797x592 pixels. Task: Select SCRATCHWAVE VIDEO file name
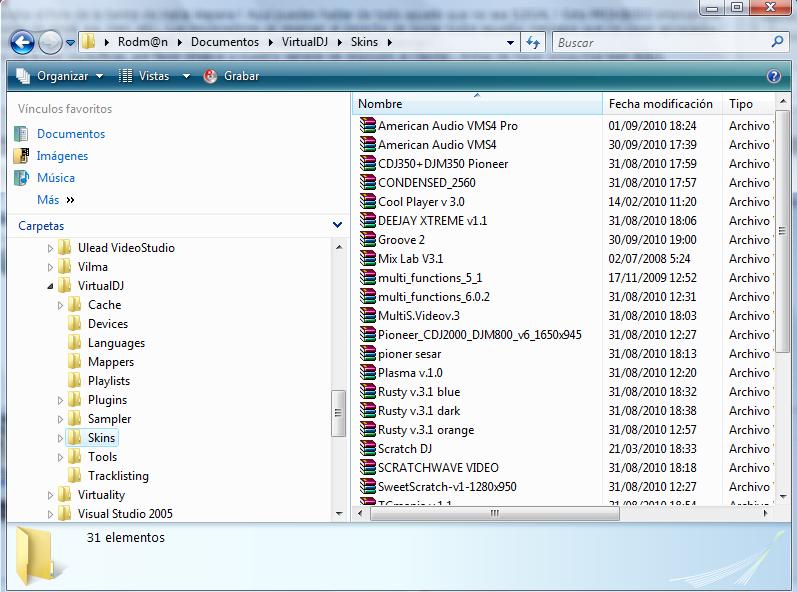coord(438,468)
